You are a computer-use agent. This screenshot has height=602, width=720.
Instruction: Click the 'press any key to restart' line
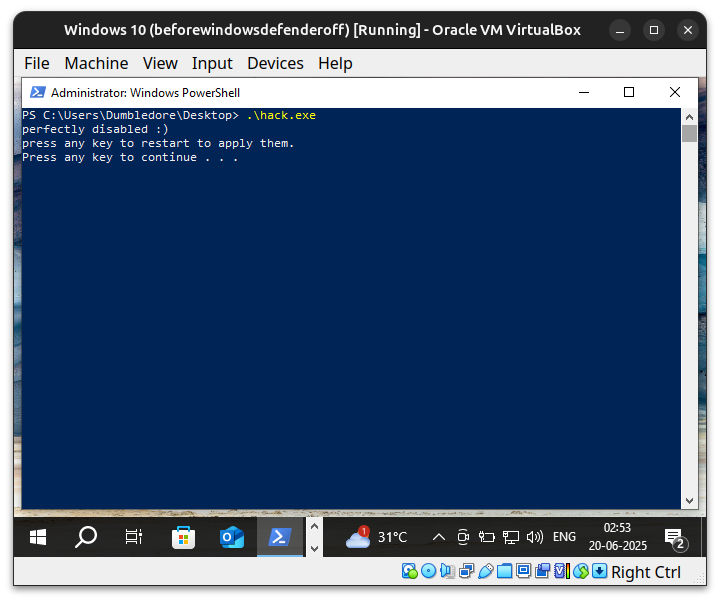[158, 143]
